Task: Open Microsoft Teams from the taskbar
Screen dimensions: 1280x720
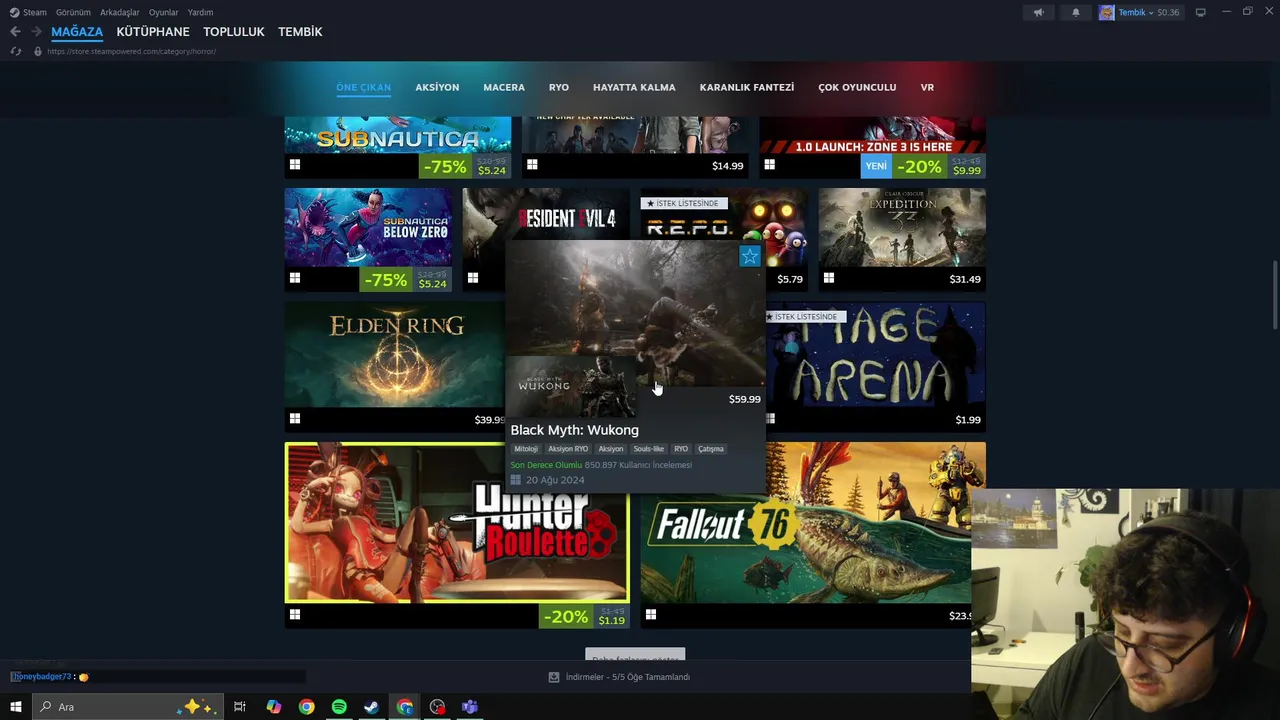Action: click(x=470, y=707)
